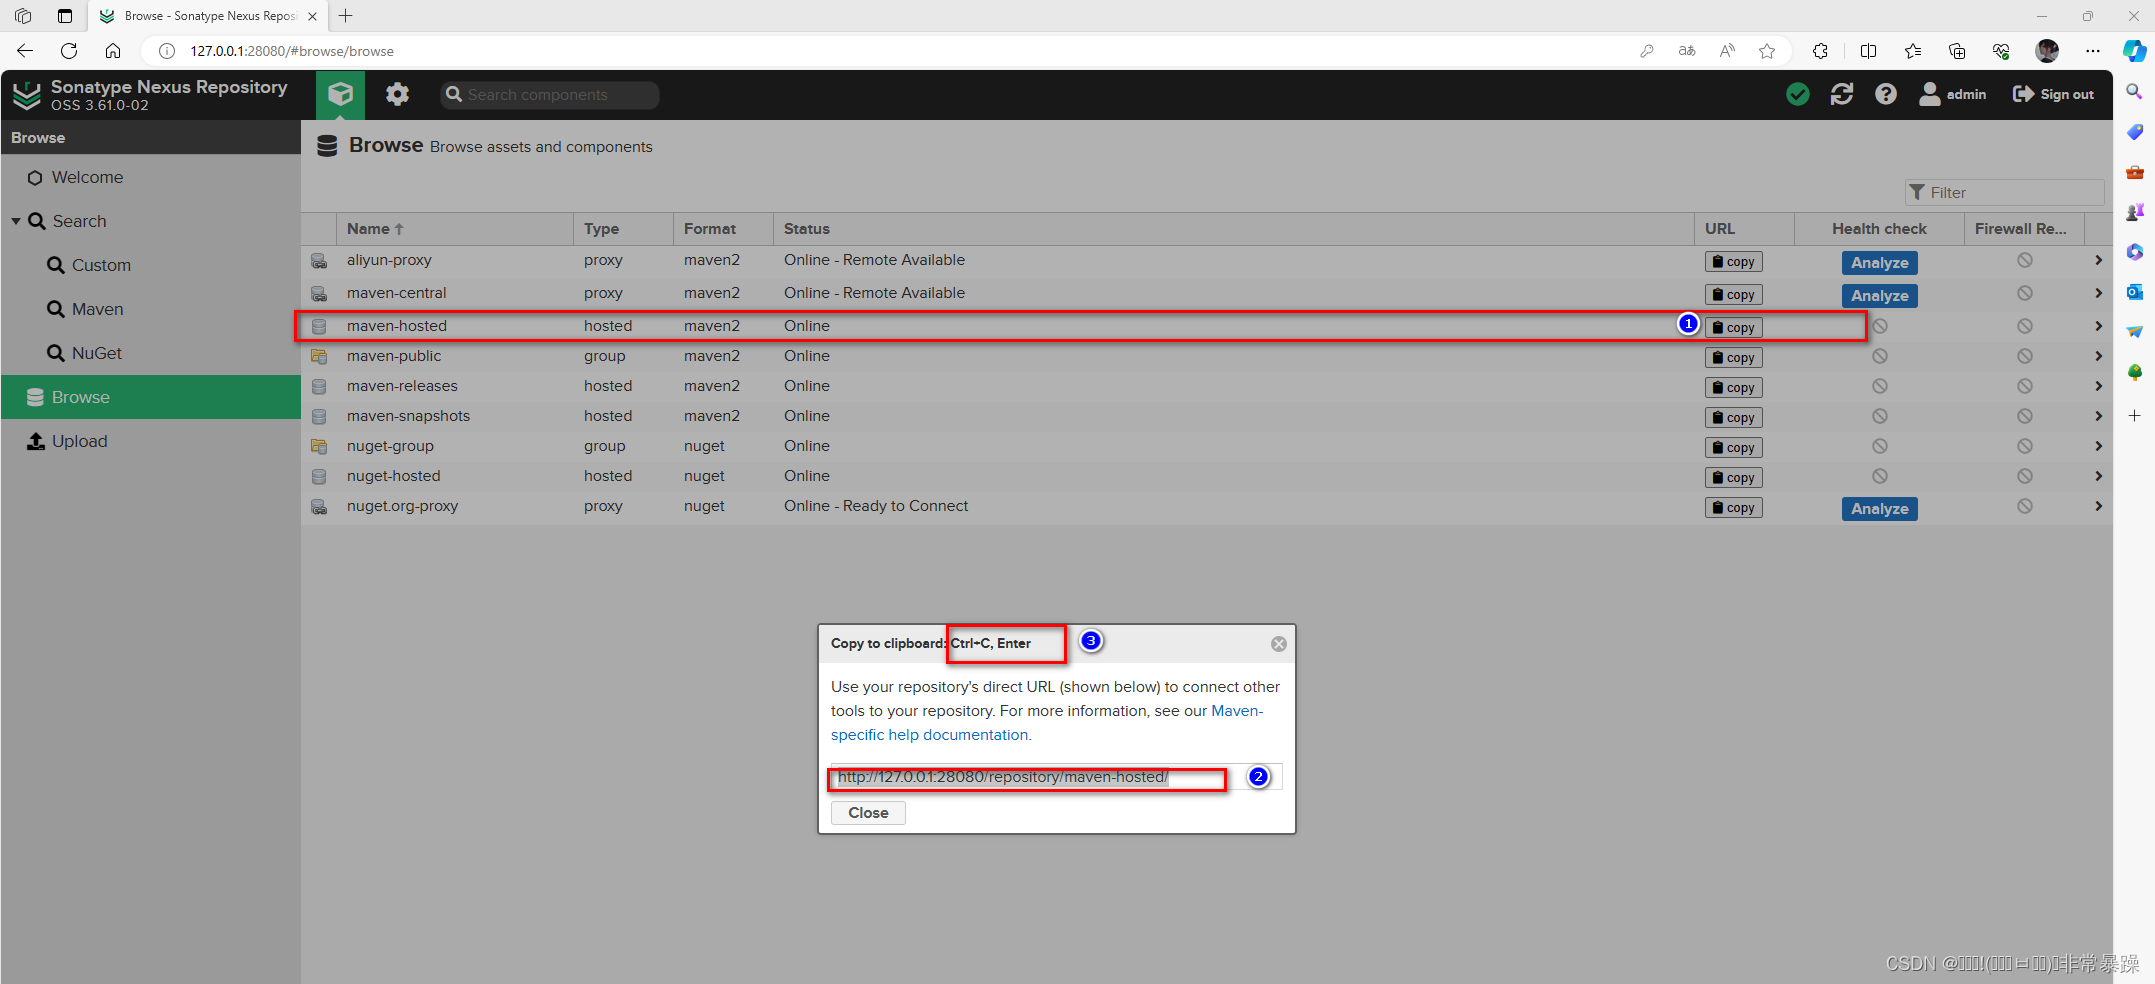This screenshot has height=984, width=2155.
Task: Expand the maven-central row chevron
Action: coord(2098,293)
